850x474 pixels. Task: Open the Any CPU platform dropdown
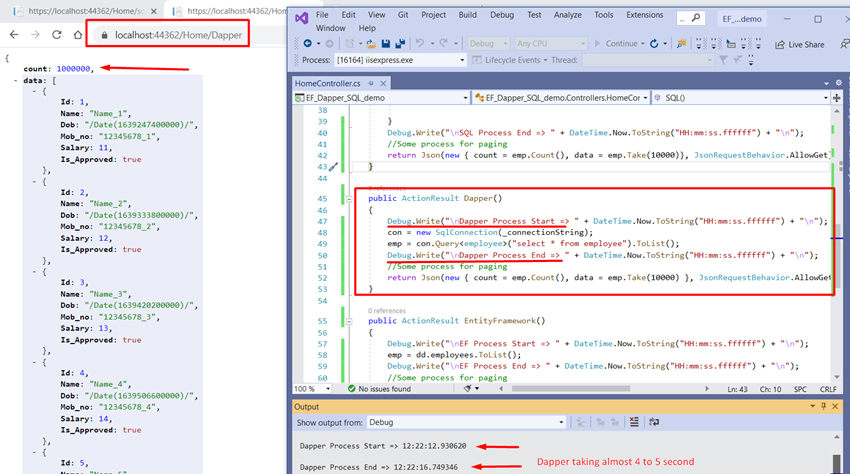coord(550,43)
